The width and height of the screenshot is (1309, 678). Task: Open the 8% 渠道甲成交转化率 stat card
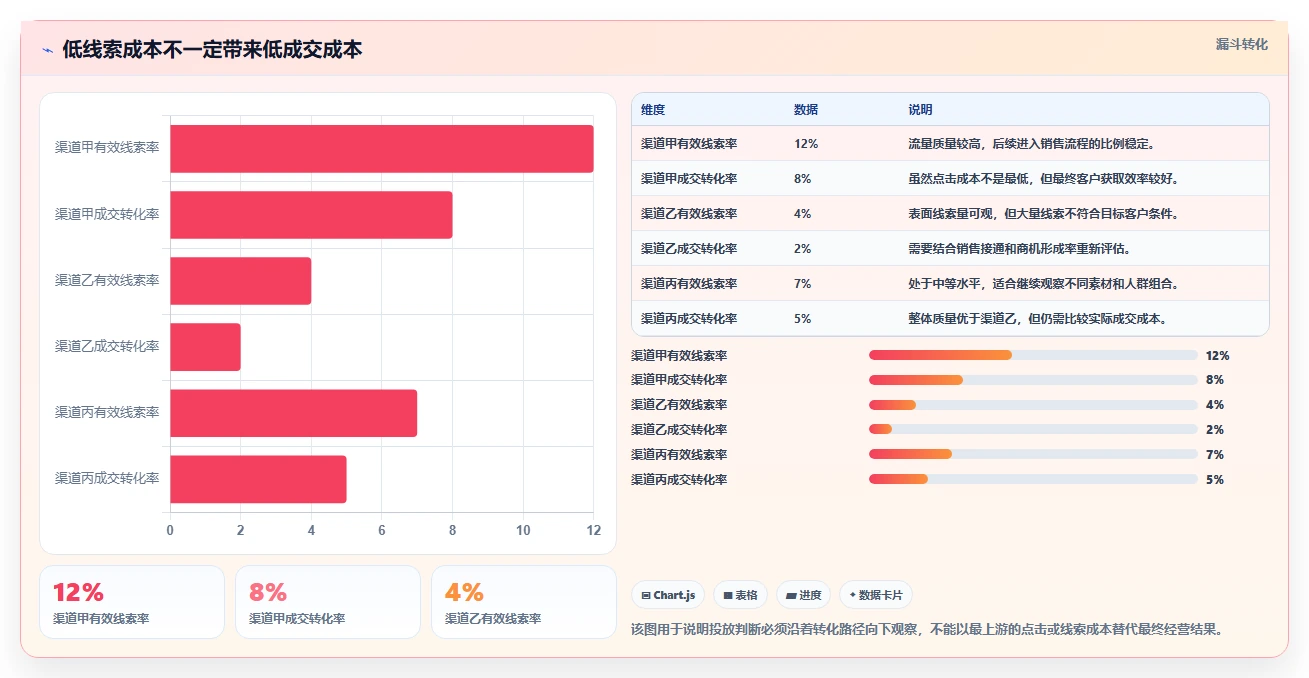click(328, 602)
